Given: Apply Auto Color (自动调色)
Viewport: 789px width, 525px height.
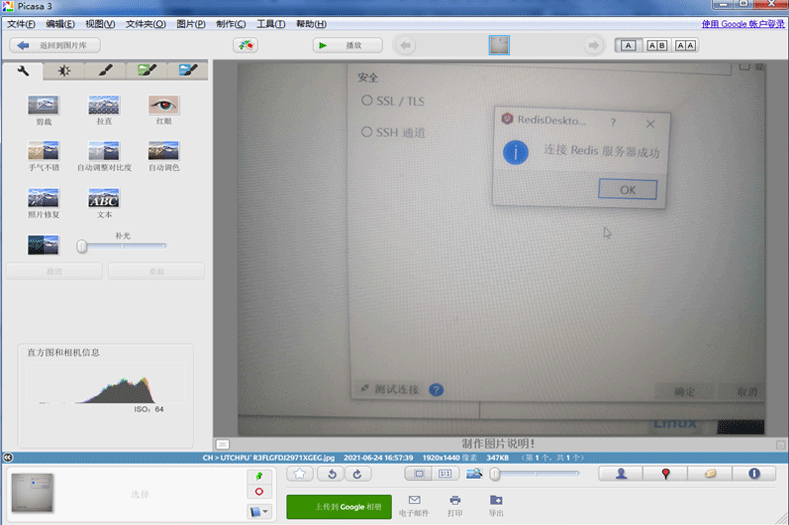Looking at the screenshot, I should 164,151.
